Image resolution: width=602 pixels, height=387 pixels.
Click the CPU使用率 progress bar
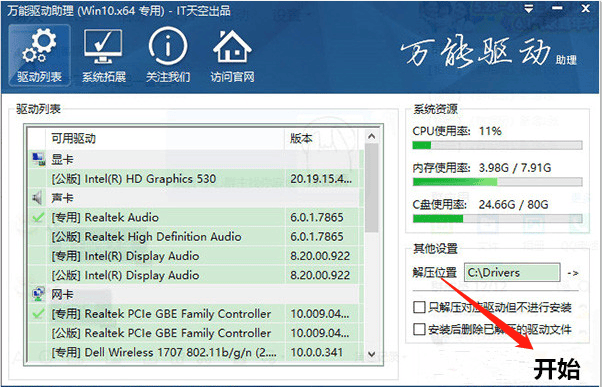coord(497,146)
